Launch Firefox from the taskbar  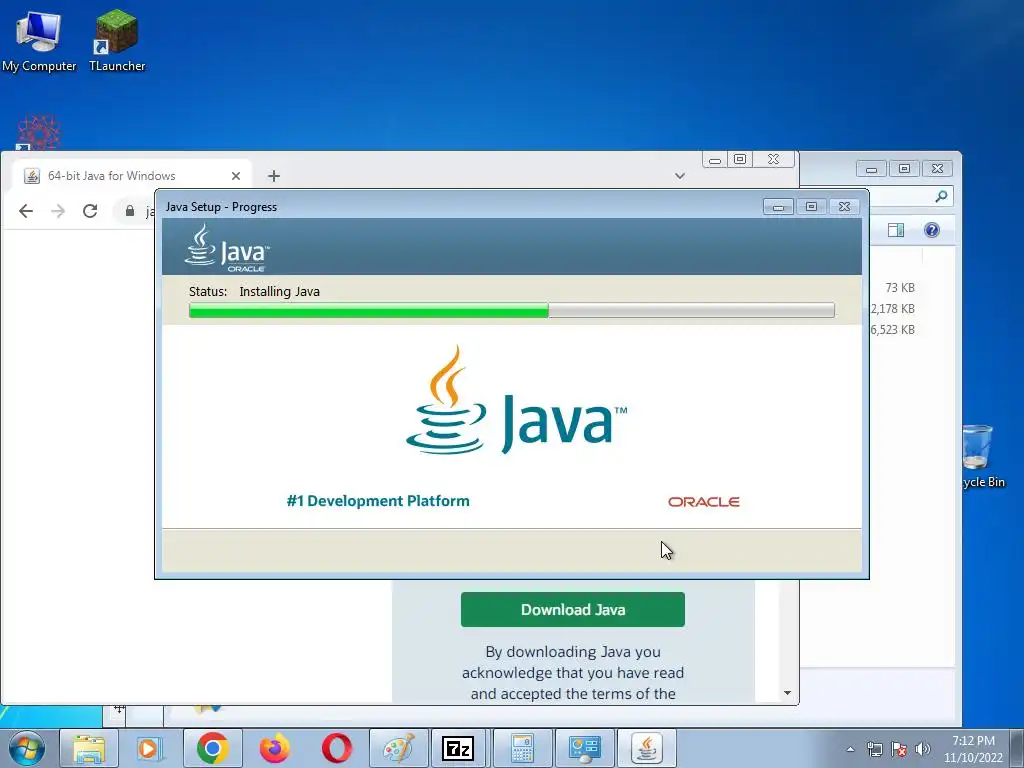[x=274, y=748]
